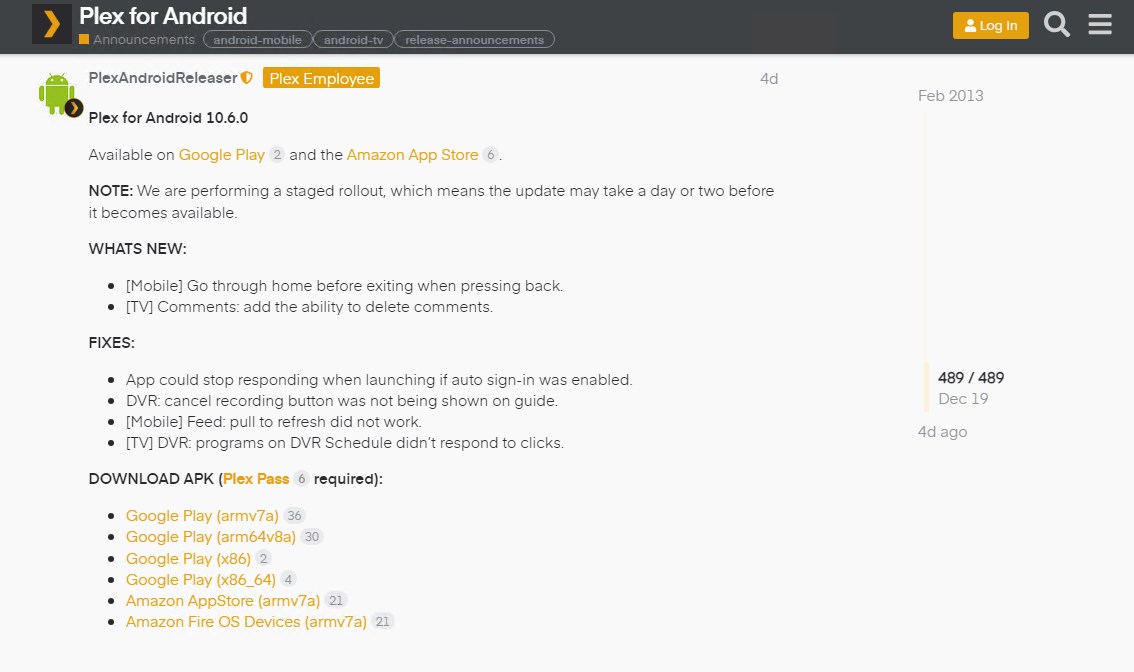Select the android-mobile tag
The image size is (1134, 672).
click(257, 40)
